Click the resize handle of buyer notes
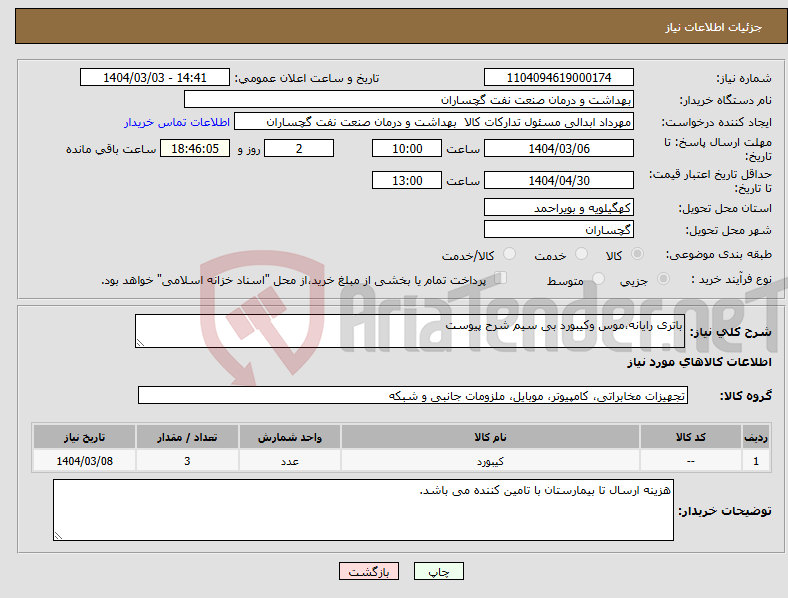The width and height of the screenshot is (788, 598). pos(58,536)
